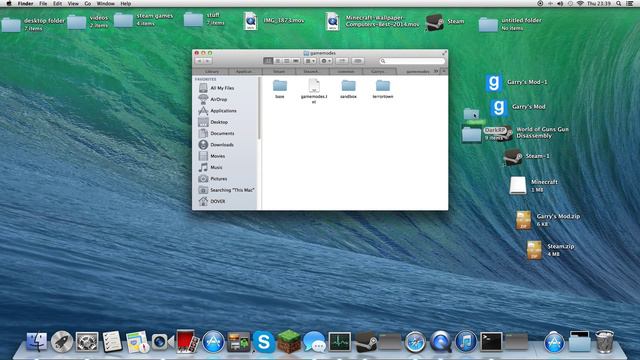
Task: Switch Finder to column view
Action: tap(287, 61)
